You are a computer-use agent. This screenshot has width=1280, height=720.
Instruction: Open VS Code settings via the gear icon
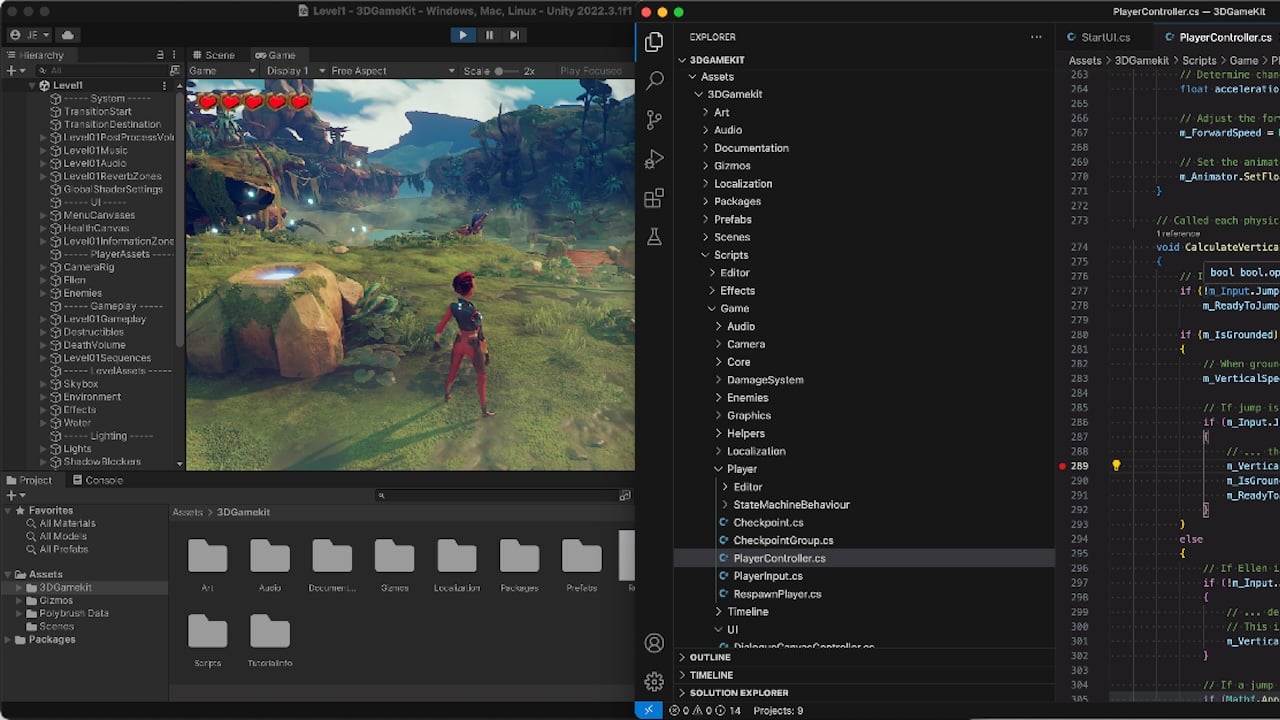tap(654, 682)
